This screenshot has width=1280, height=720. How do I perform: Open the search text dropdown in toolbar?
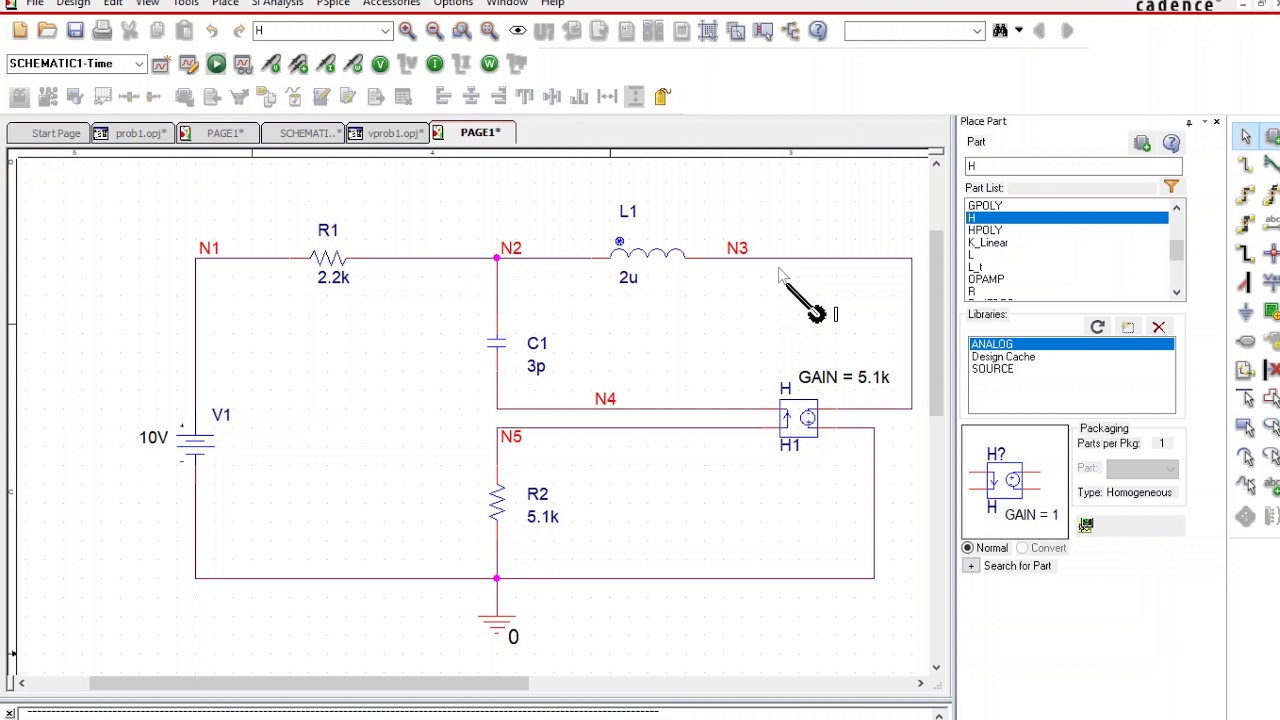977,31
